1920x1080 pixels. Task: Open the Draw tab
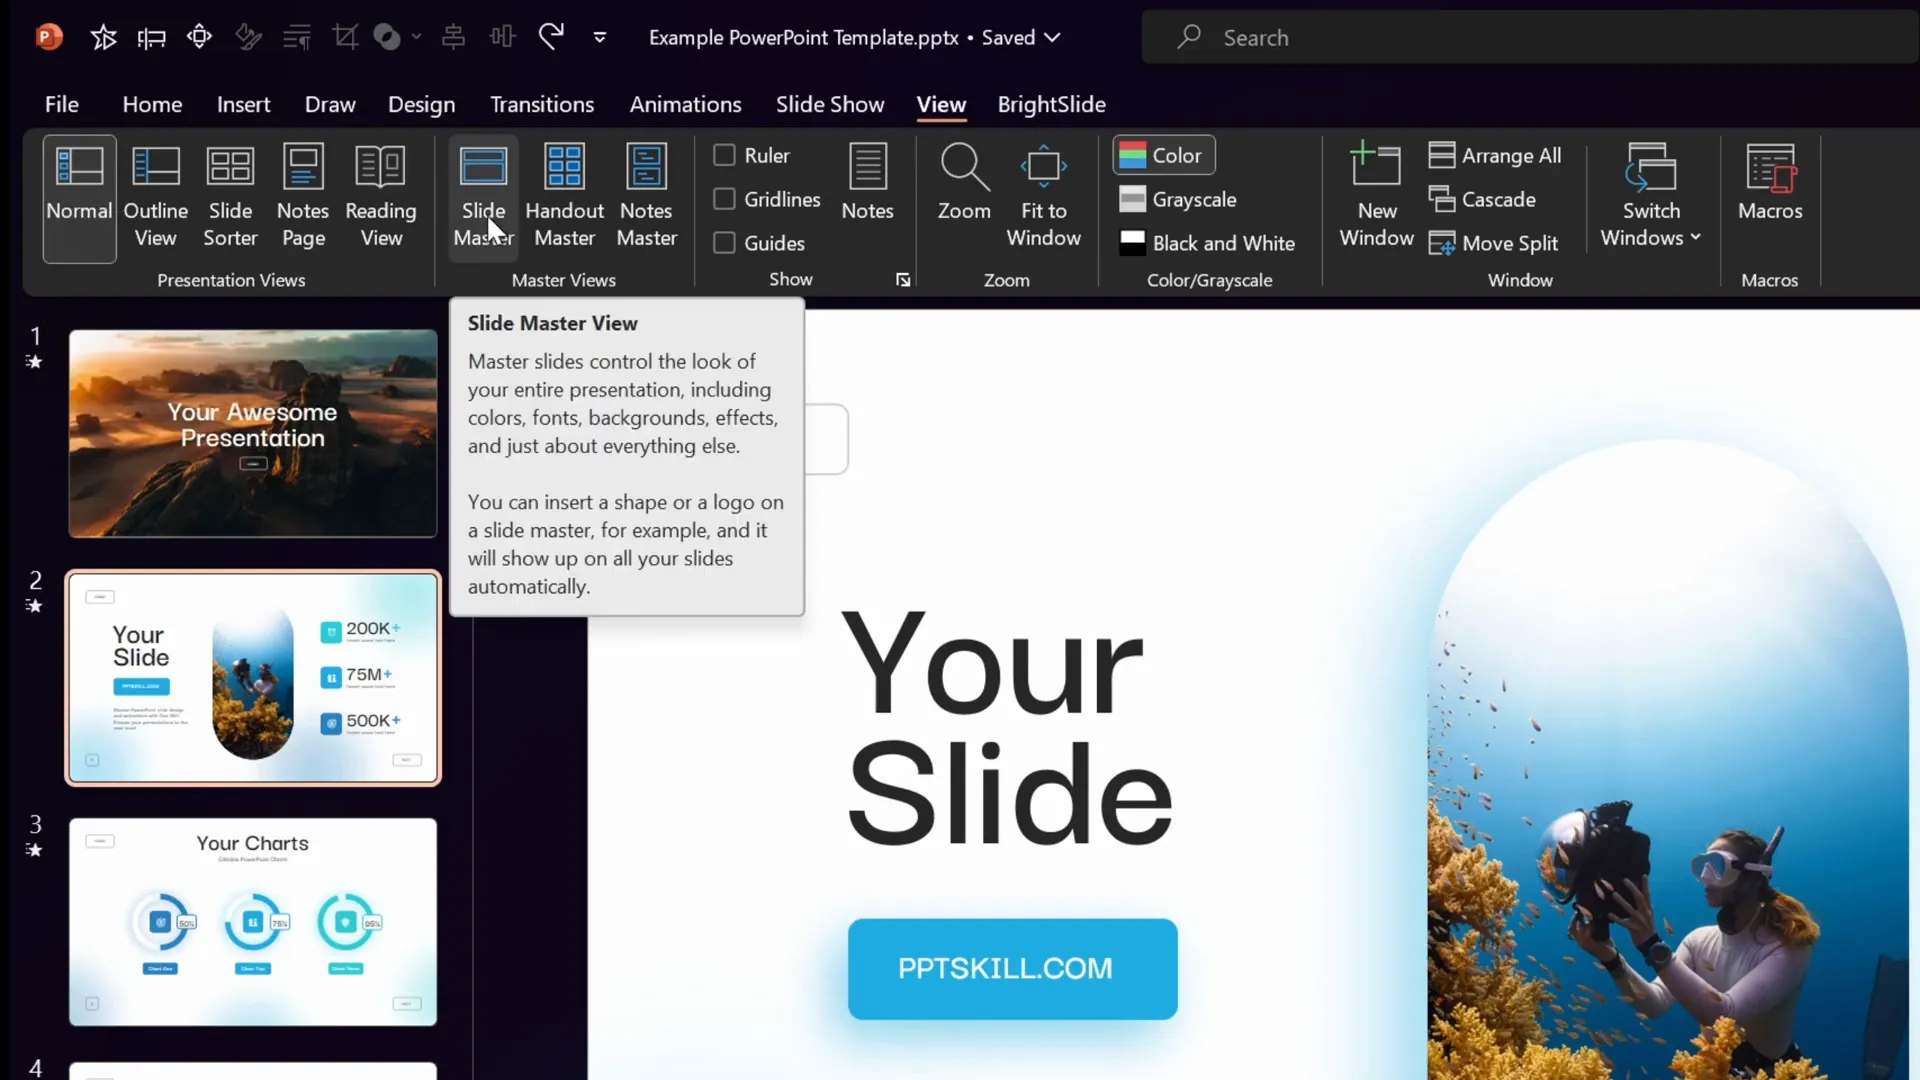330,104
